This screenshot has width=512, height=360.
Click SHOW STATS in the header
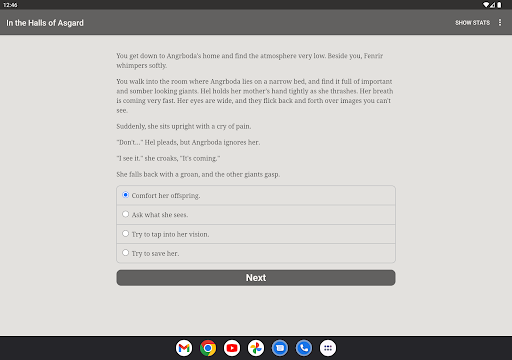[x=472, y=23]
